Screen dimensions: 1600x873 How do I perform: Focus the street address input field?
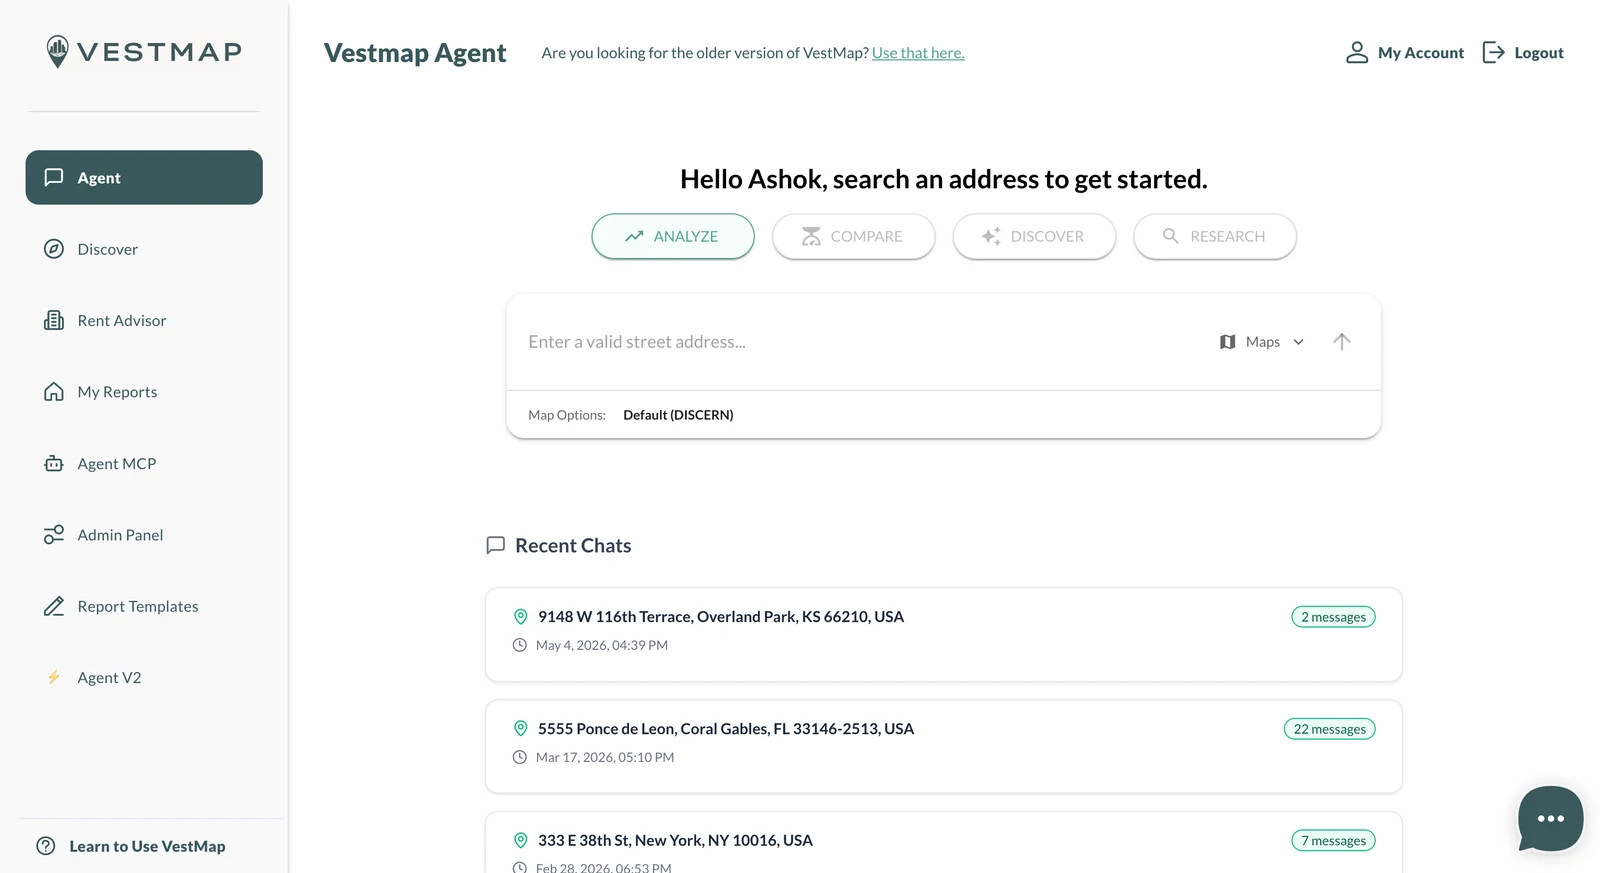860,342
